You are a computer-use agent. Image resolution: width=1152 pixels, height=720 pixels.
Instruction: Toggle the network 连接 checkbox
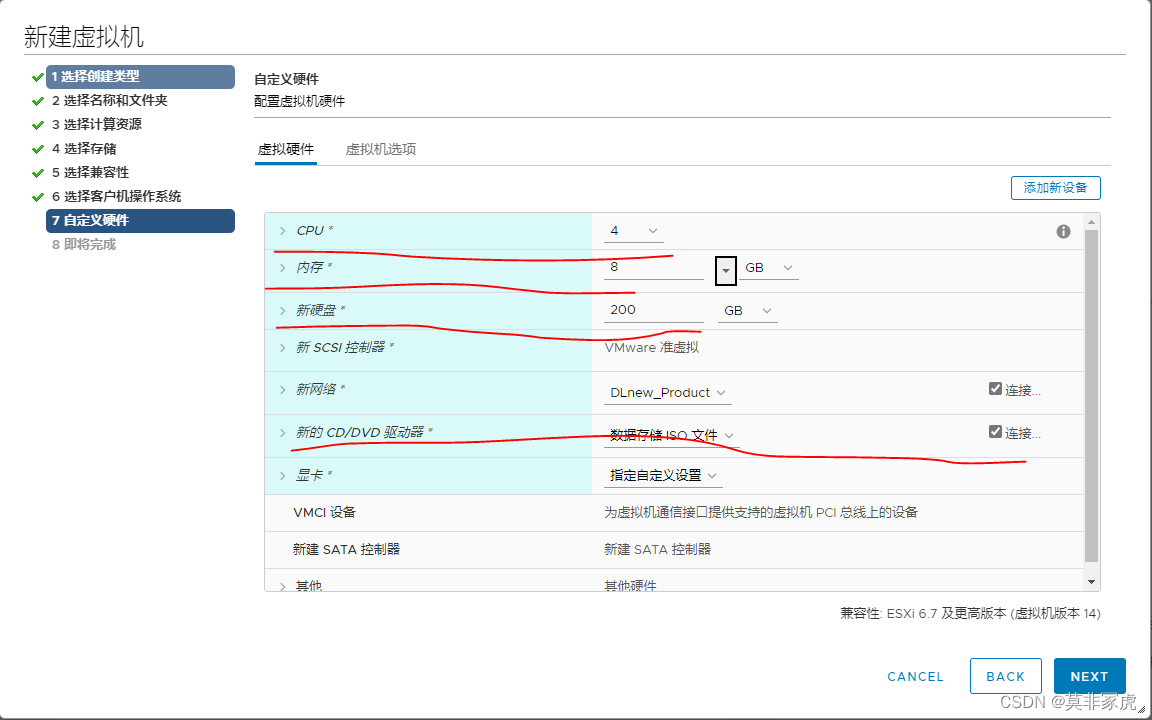[x=996, y=389]
